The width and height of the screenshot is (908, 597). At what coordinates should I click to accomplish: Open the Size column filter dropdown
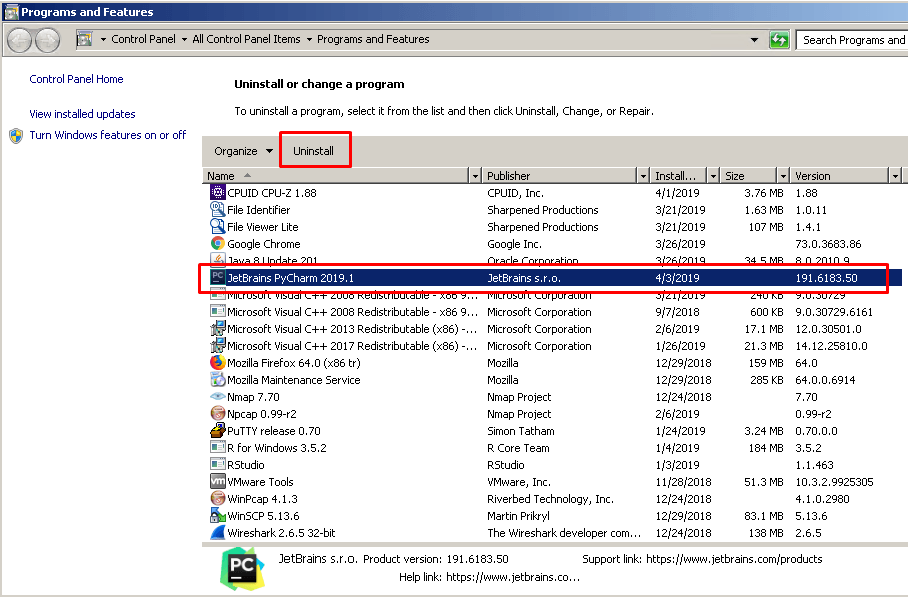click(783, 175)
